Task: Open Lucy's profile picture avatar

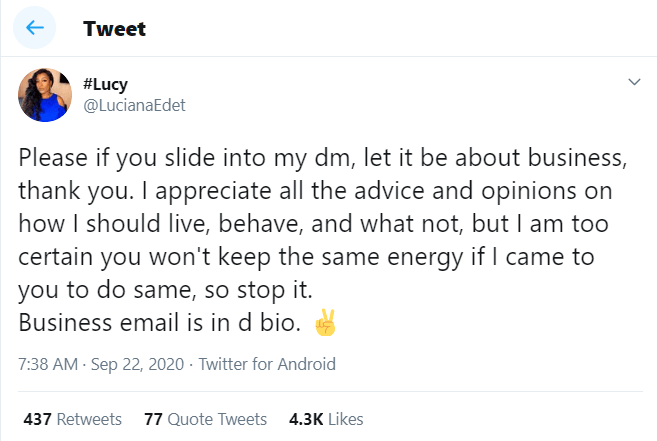Action: [x=45, y=95]
